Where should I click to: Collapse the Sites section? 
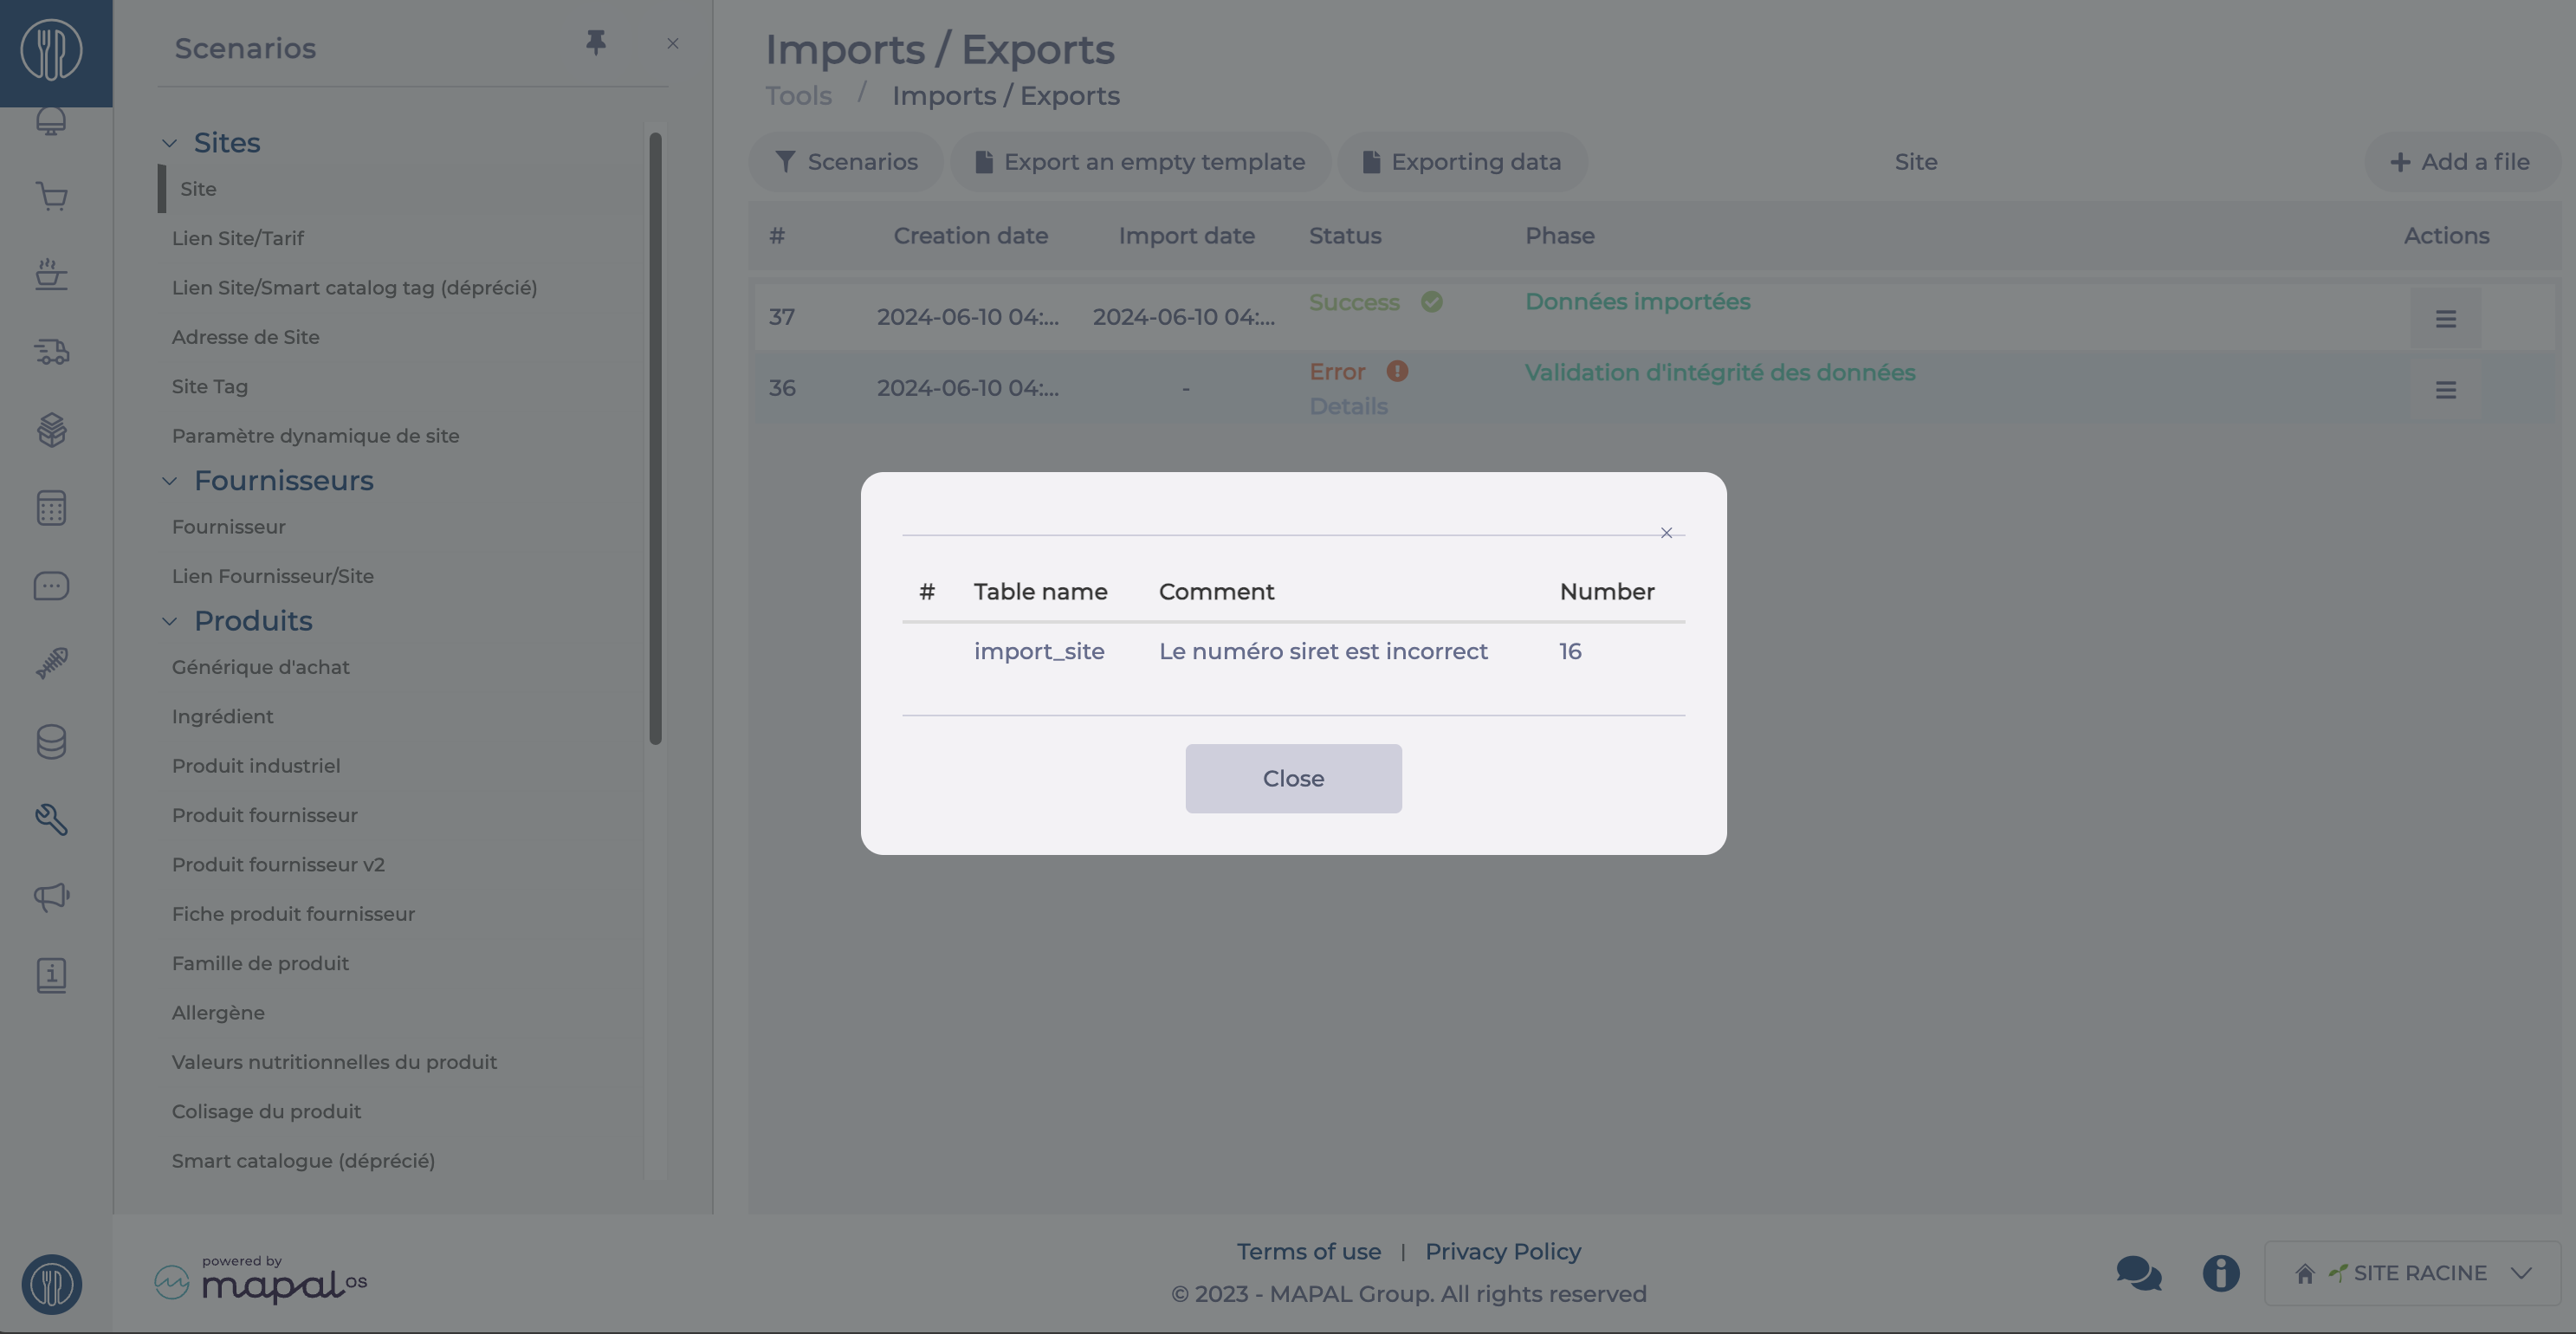pyautogui.click(x=169, y=143)
